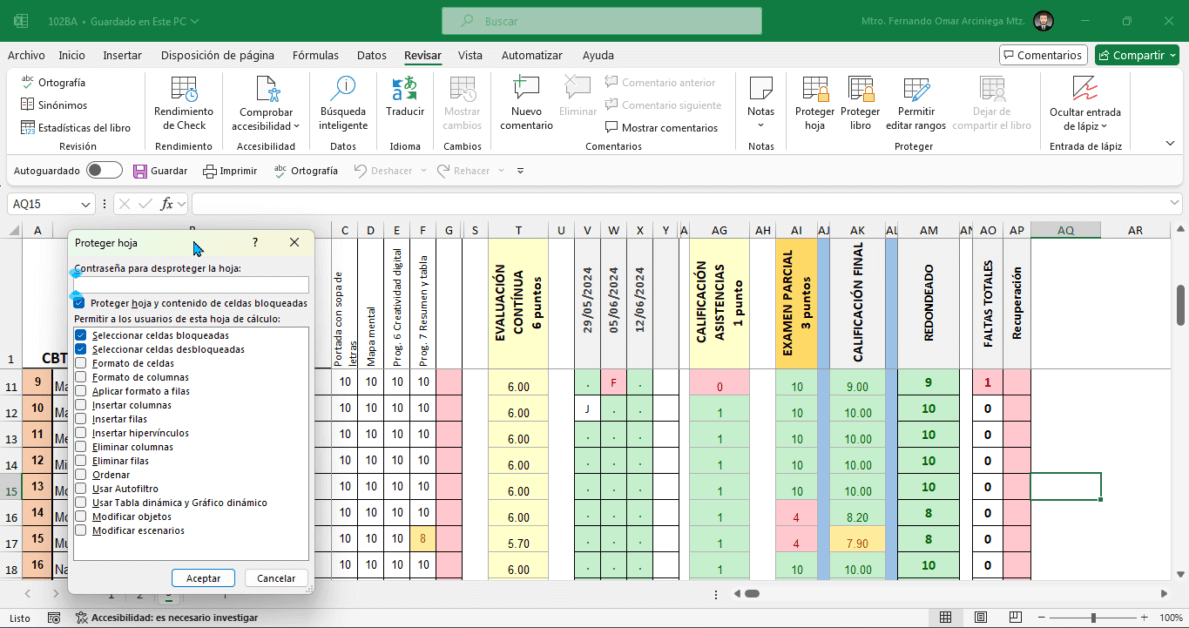The image size is (1189, 628).
Task: Click the Cancelar button
Action: 276,578
